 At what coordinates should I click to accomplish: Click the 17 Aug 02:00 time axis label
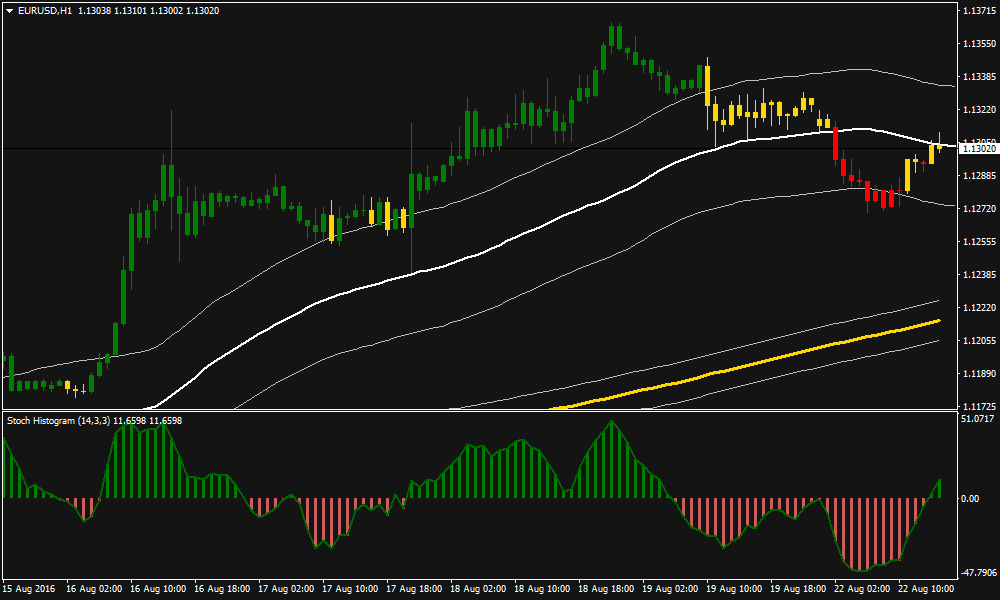tap(286, 590)
